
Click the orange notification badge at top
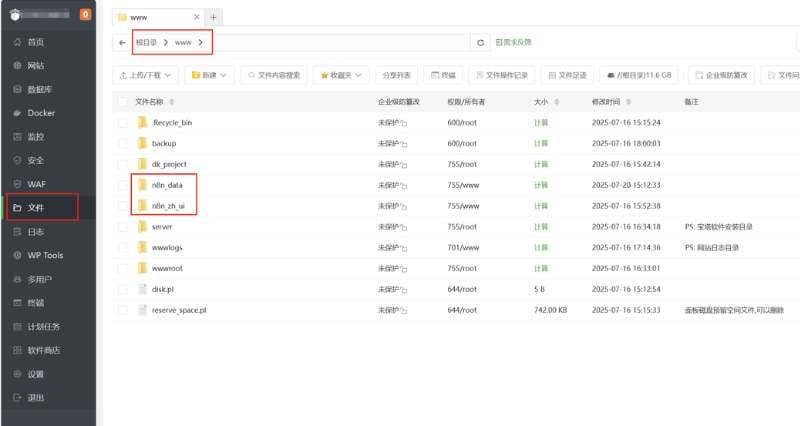pos(85,14)
